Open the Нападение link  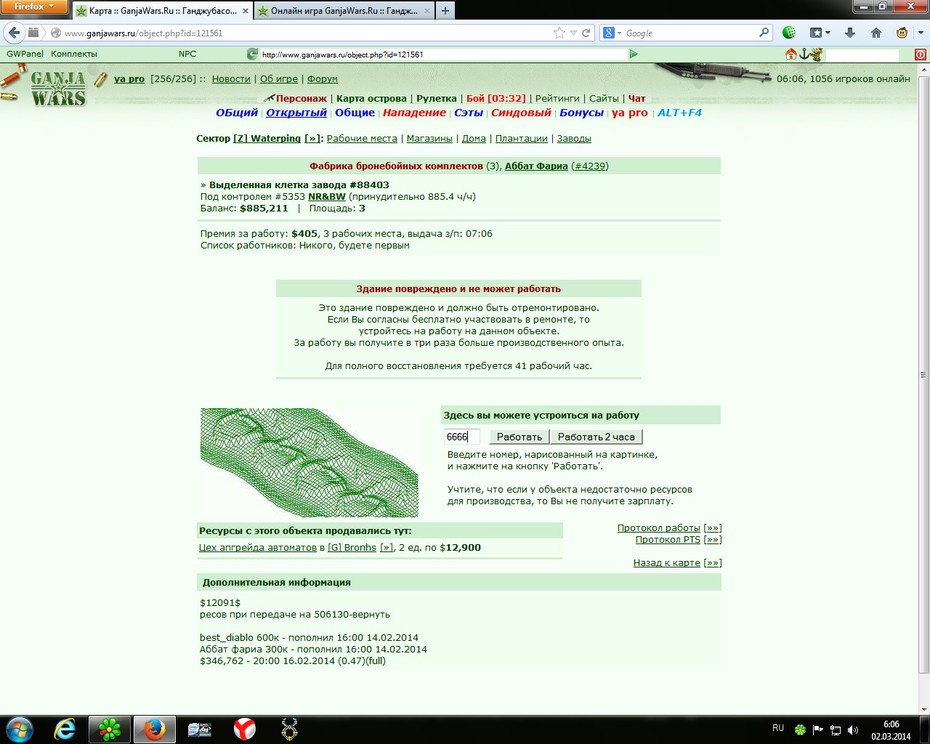[414, 113]
